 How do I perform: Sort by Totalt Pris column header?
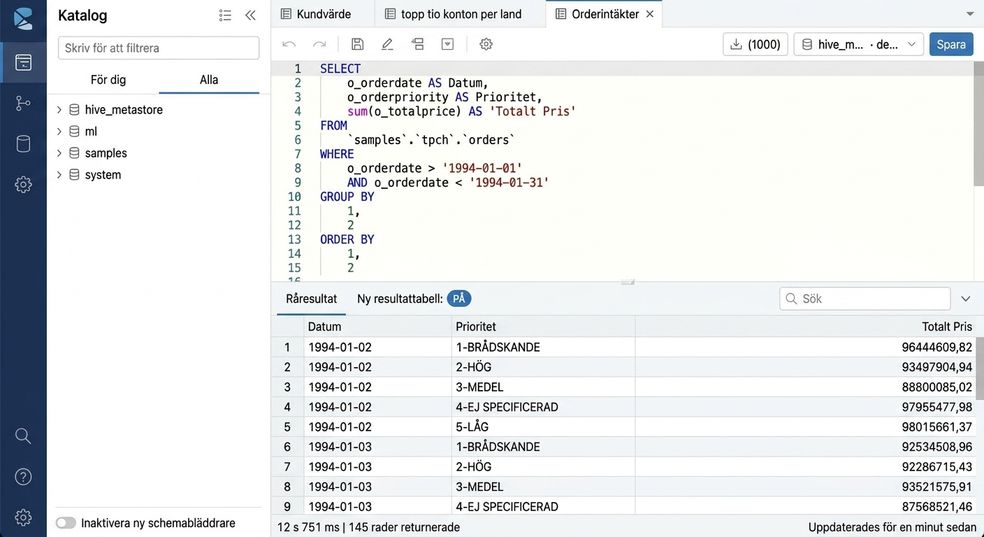806,326
